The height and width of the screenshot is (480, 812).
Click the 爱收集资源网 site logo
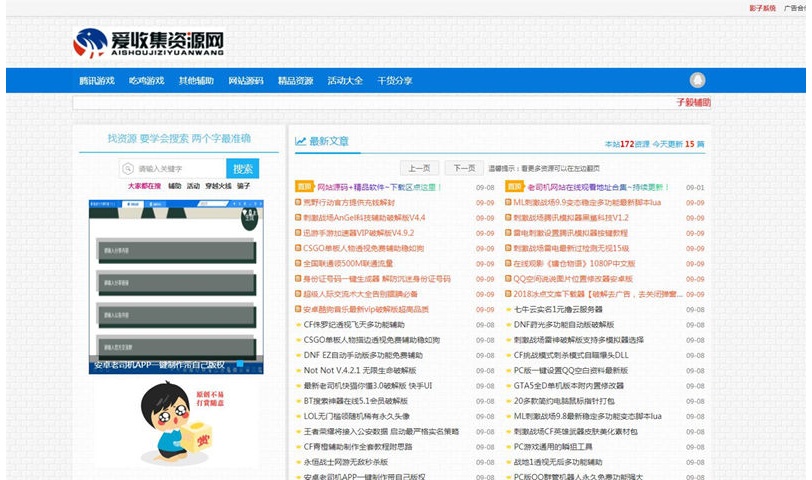click(x=147, y=43)
